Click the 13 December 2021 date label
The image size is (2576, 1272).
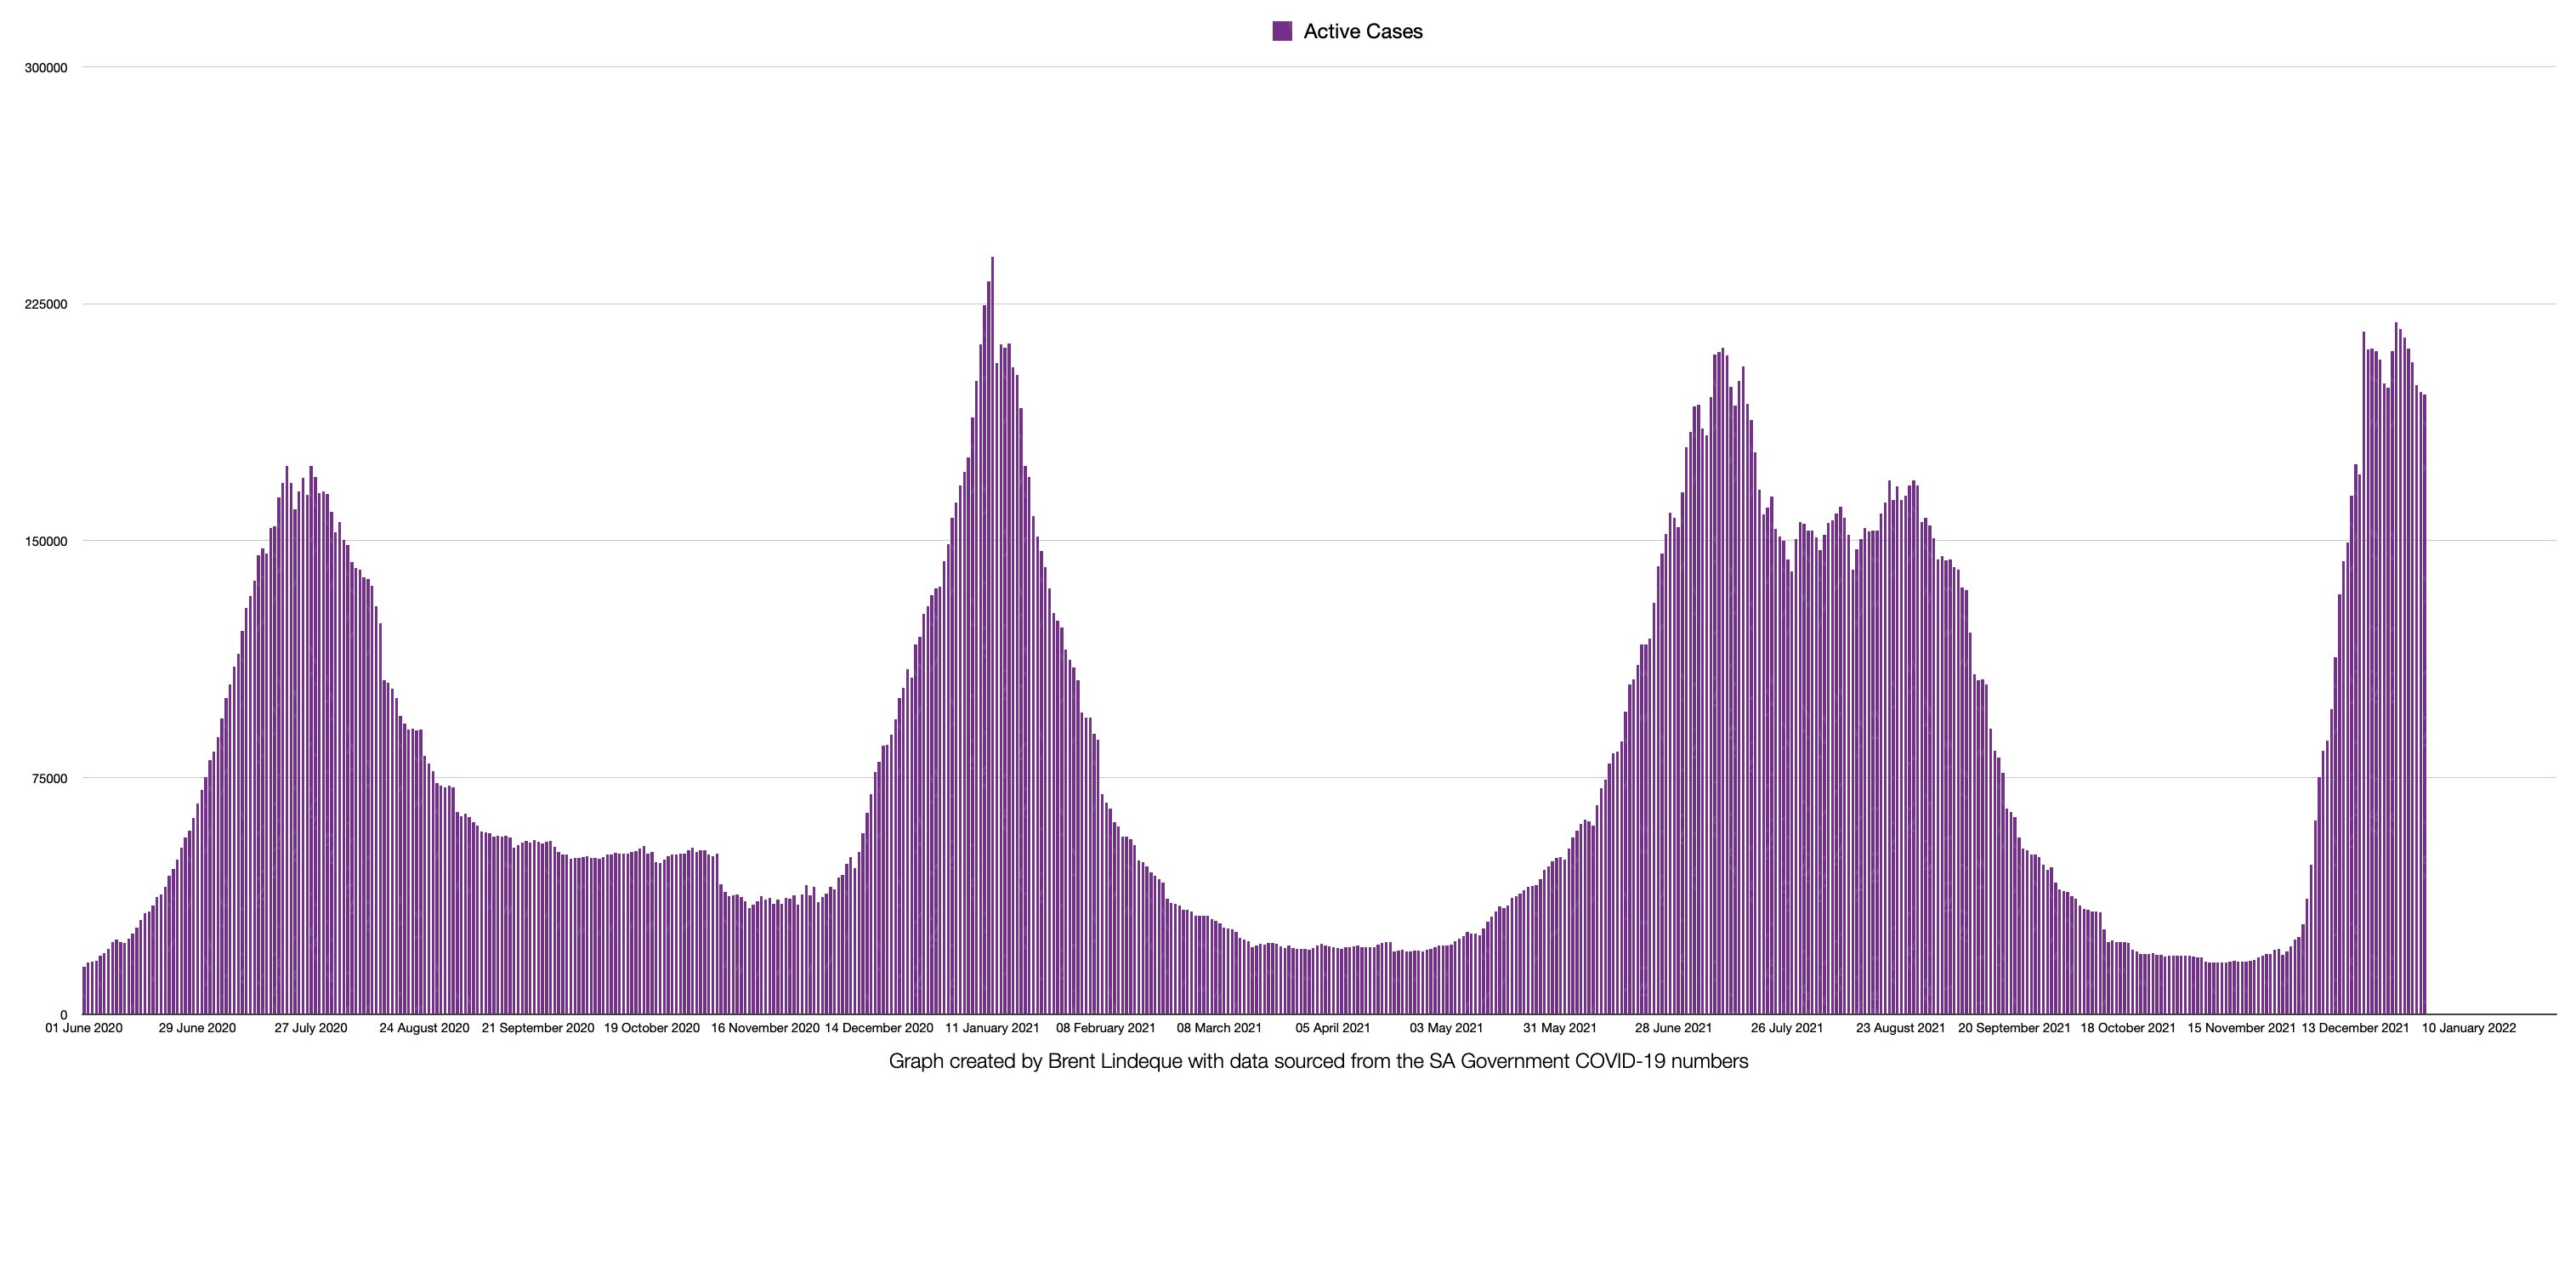(x=2355, y=1028)
